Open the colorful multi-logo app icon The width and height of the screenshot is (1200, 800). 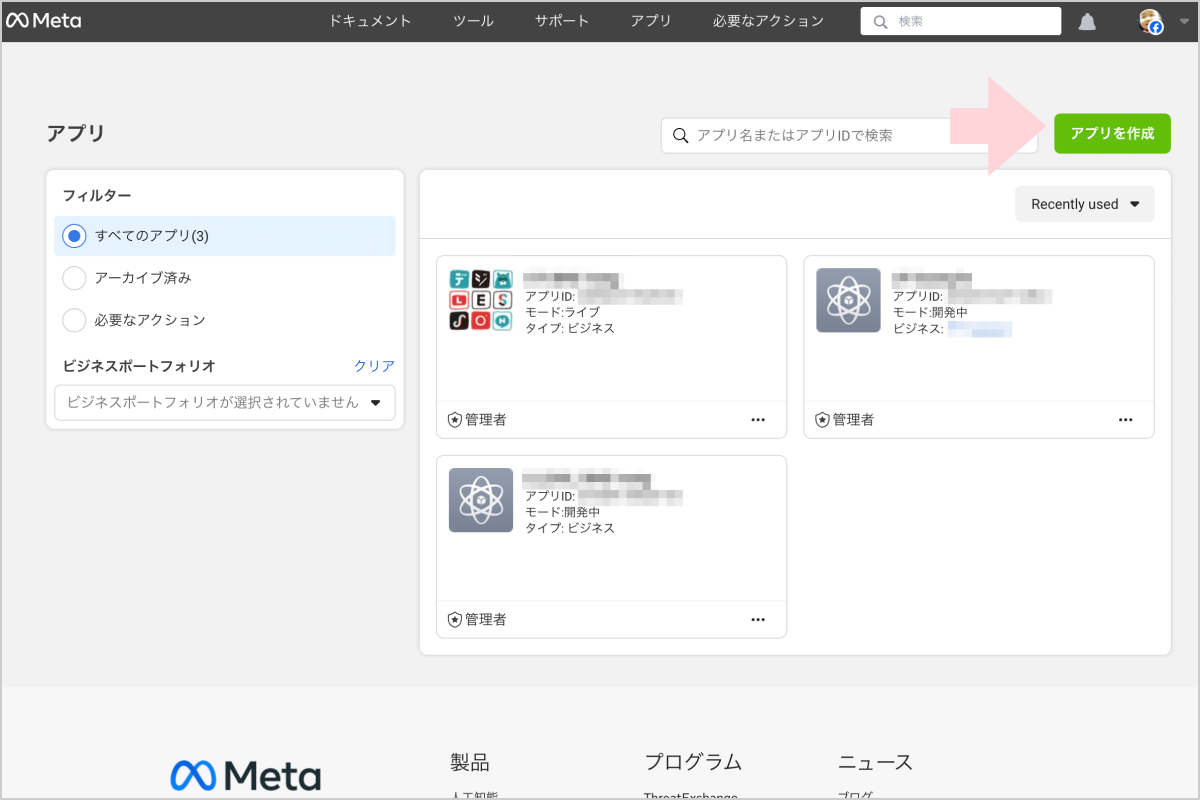pyautogui.click(x=481, y=300)
